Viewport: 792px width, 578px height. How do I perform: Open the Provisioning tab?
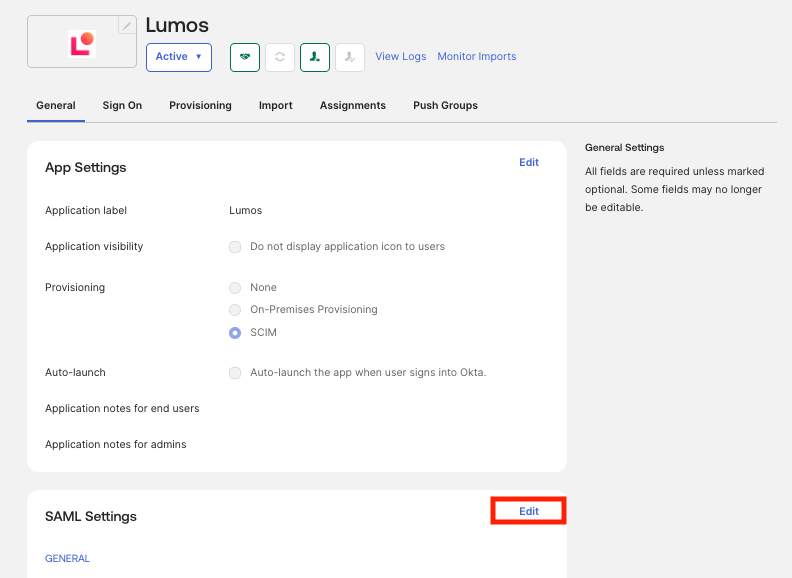click(x=201, y=106)
